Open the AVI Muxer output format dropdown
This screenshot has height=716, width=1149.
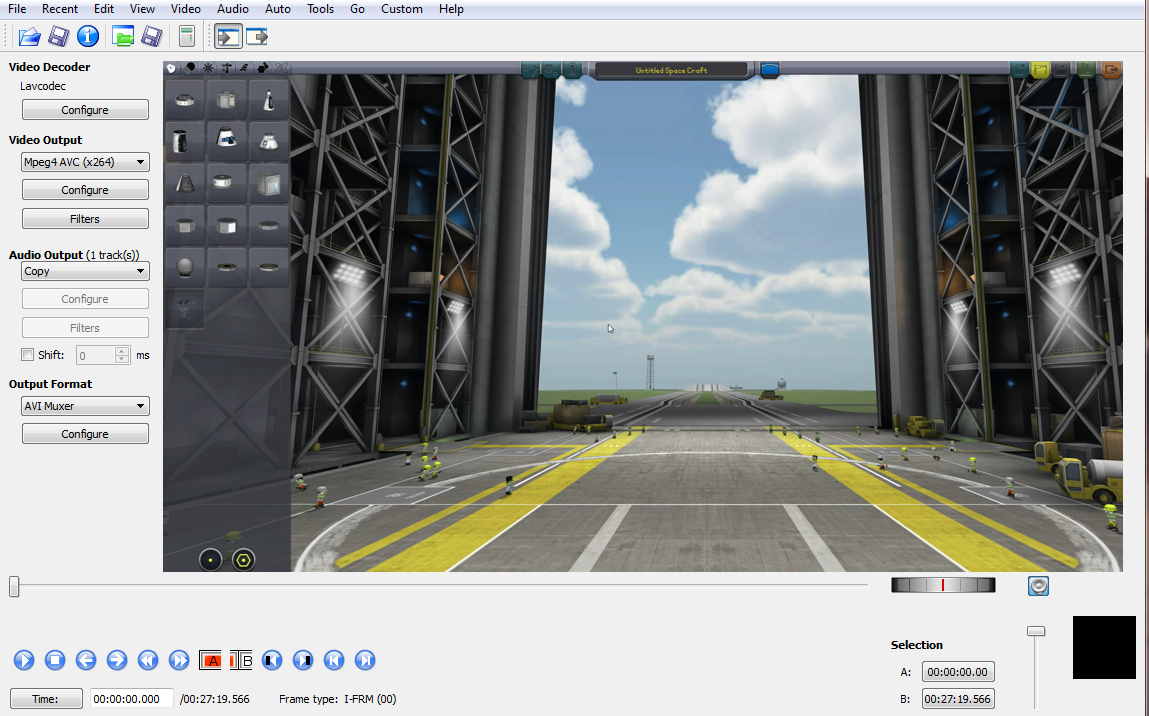click(x=85, y=406)
